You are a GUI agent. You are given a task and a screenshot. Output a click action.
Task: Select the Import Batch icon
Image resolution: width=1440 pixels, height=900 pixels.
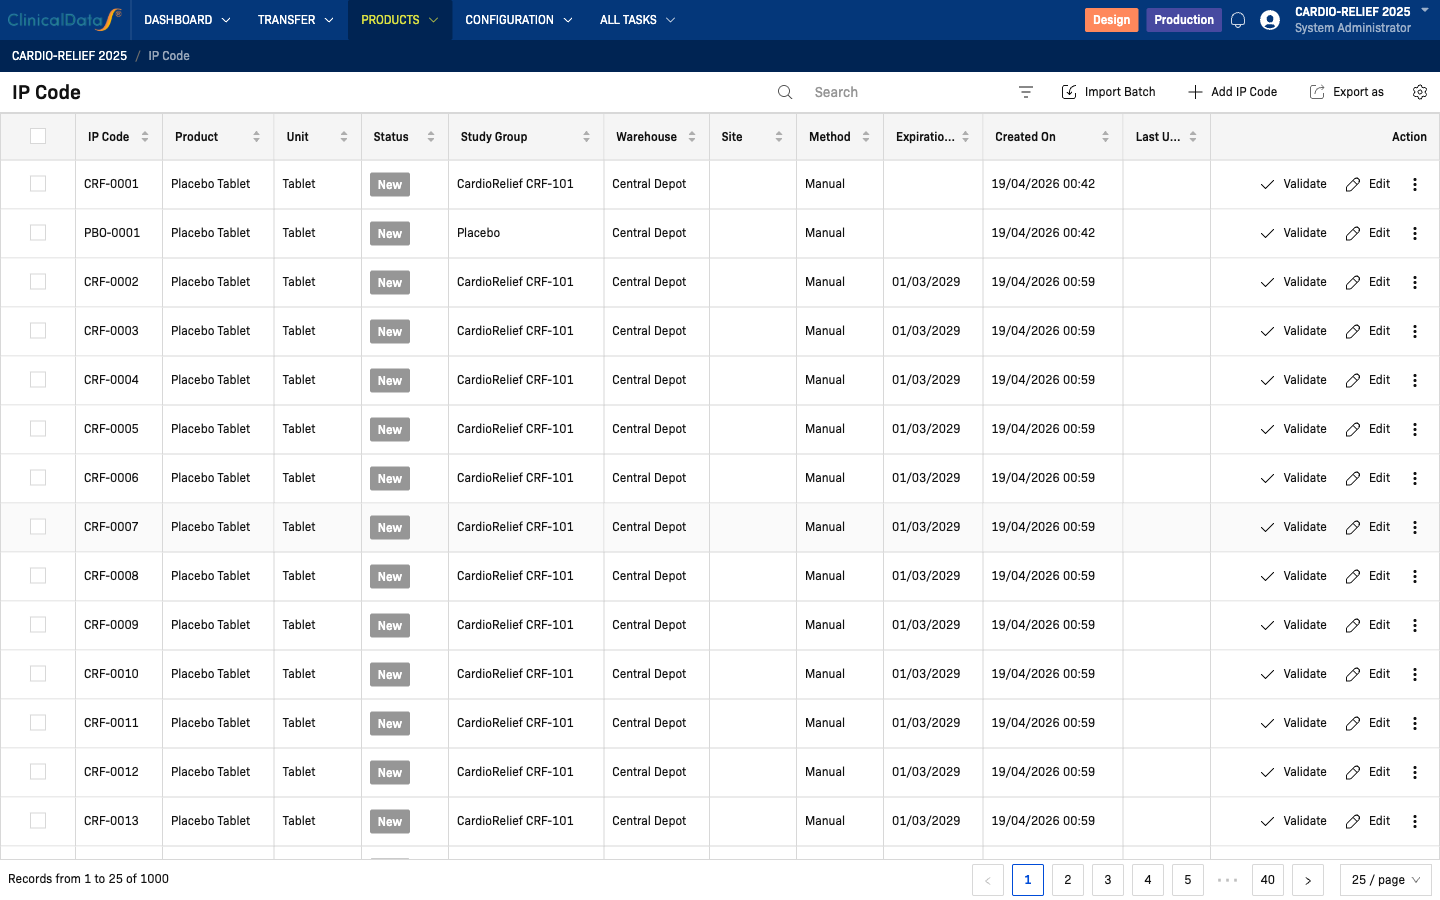click(x=1069, y=92)
